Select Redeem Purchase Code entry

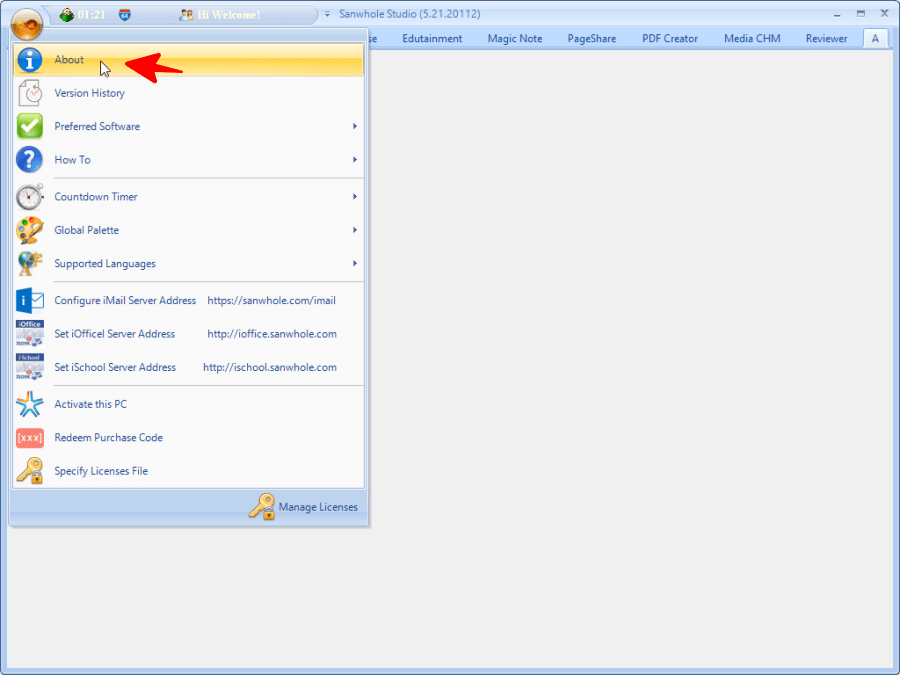coord(189,437)
